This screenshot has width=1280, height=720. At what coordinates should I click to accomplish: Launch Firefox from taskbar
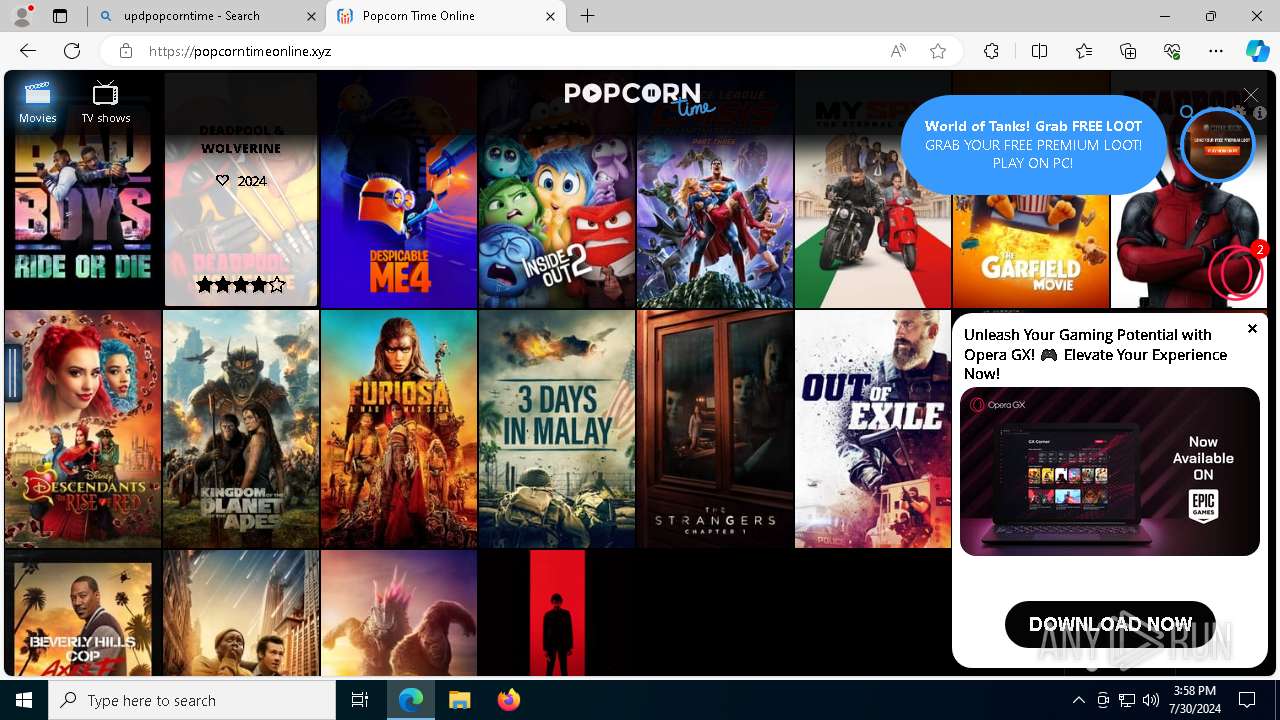509,700
